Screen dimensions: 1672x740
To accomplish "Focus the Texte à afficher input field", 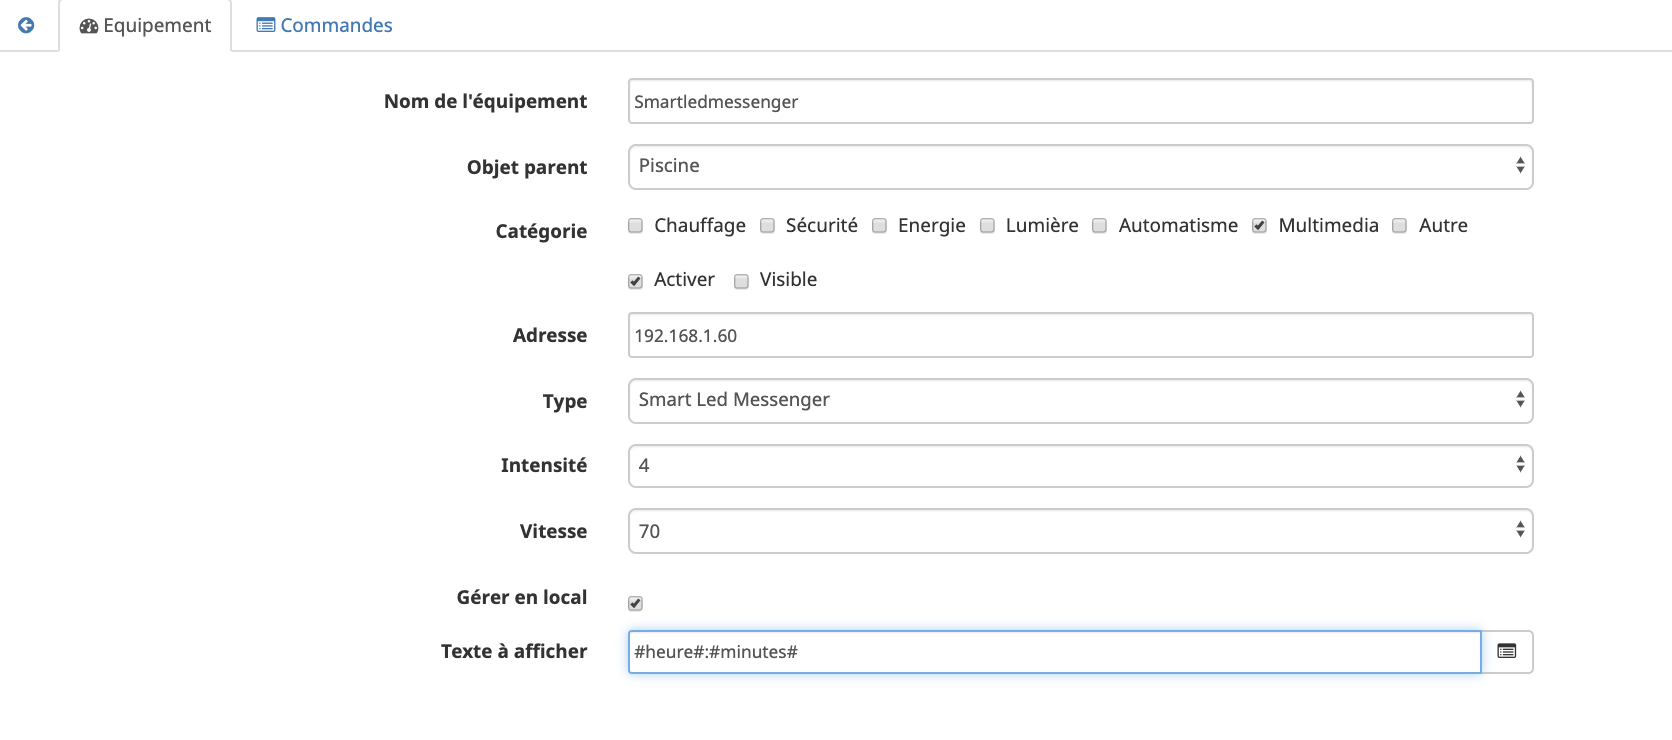I will 1054,652.
